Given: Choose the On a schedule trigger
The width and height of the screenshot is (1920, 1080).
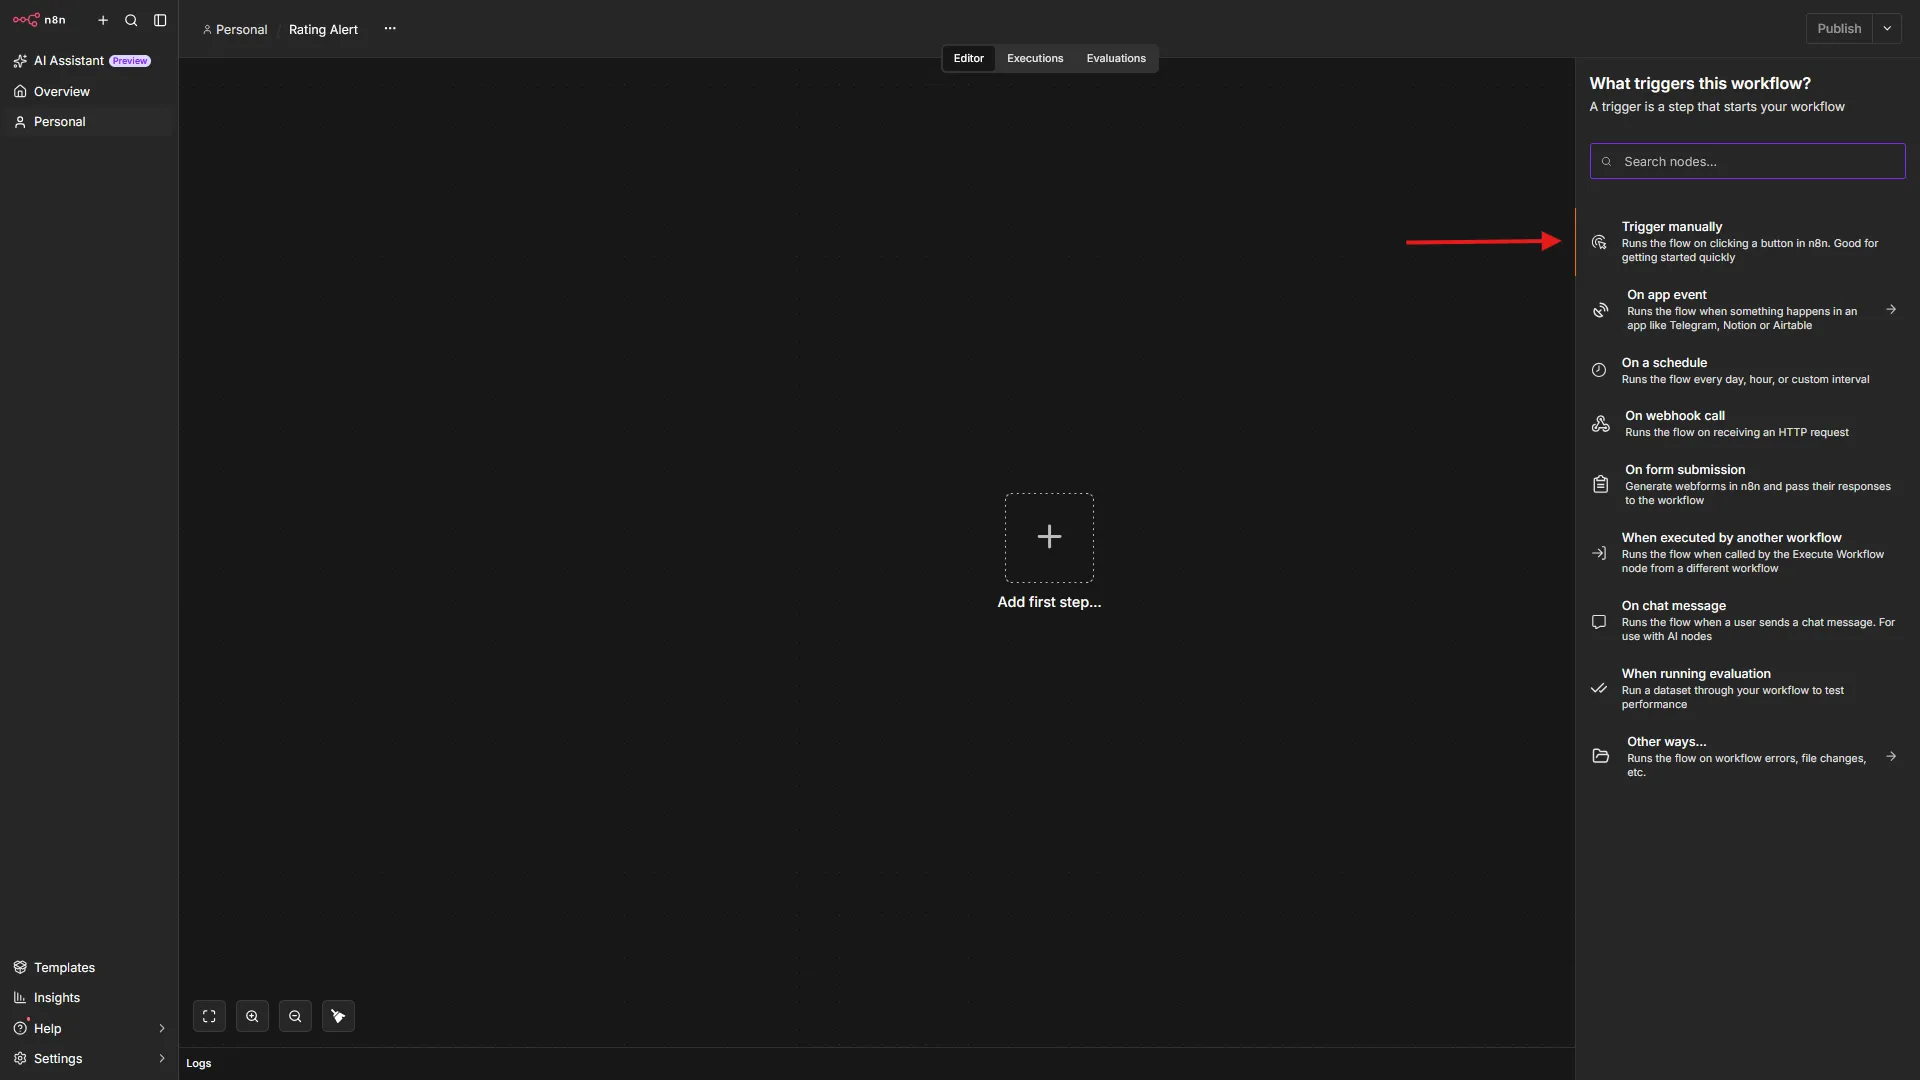Looking at the screenshot, I should coord(1747,370).
